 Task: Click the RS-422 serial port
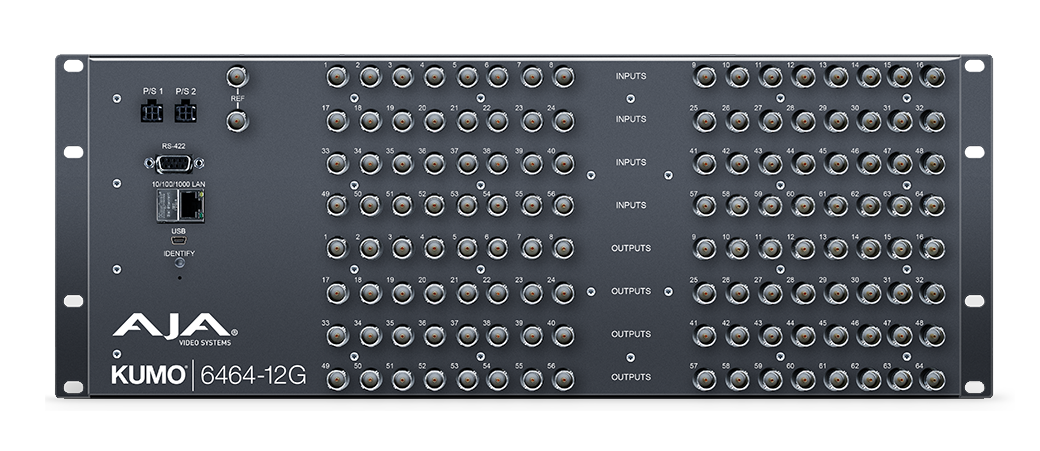click(174, 163)
